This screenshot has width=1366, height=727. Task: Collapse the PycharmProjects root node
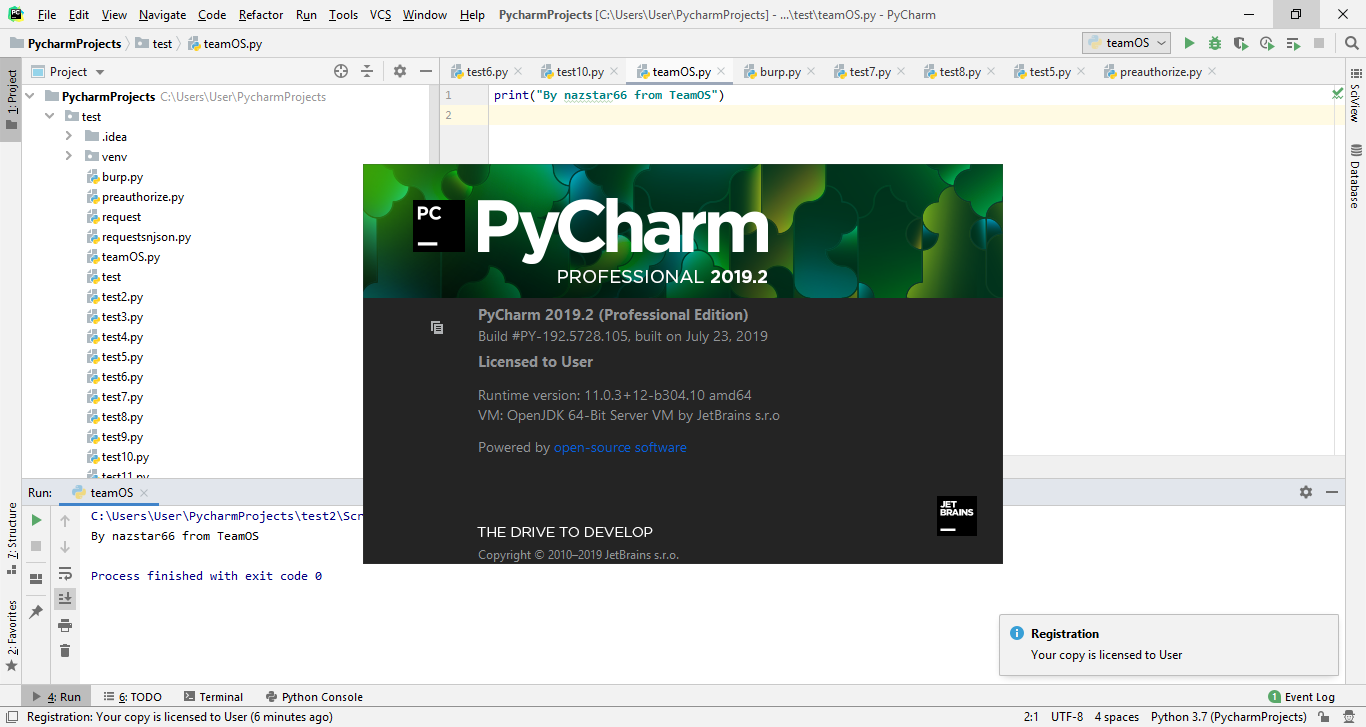30,97
